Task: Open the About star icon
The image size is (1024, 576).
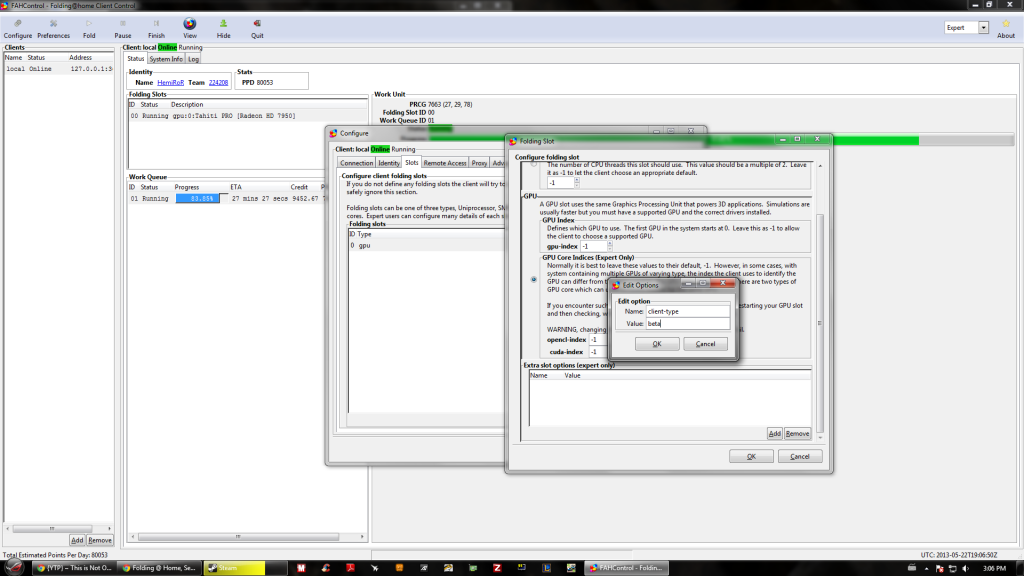Action: pos(1006,29)
